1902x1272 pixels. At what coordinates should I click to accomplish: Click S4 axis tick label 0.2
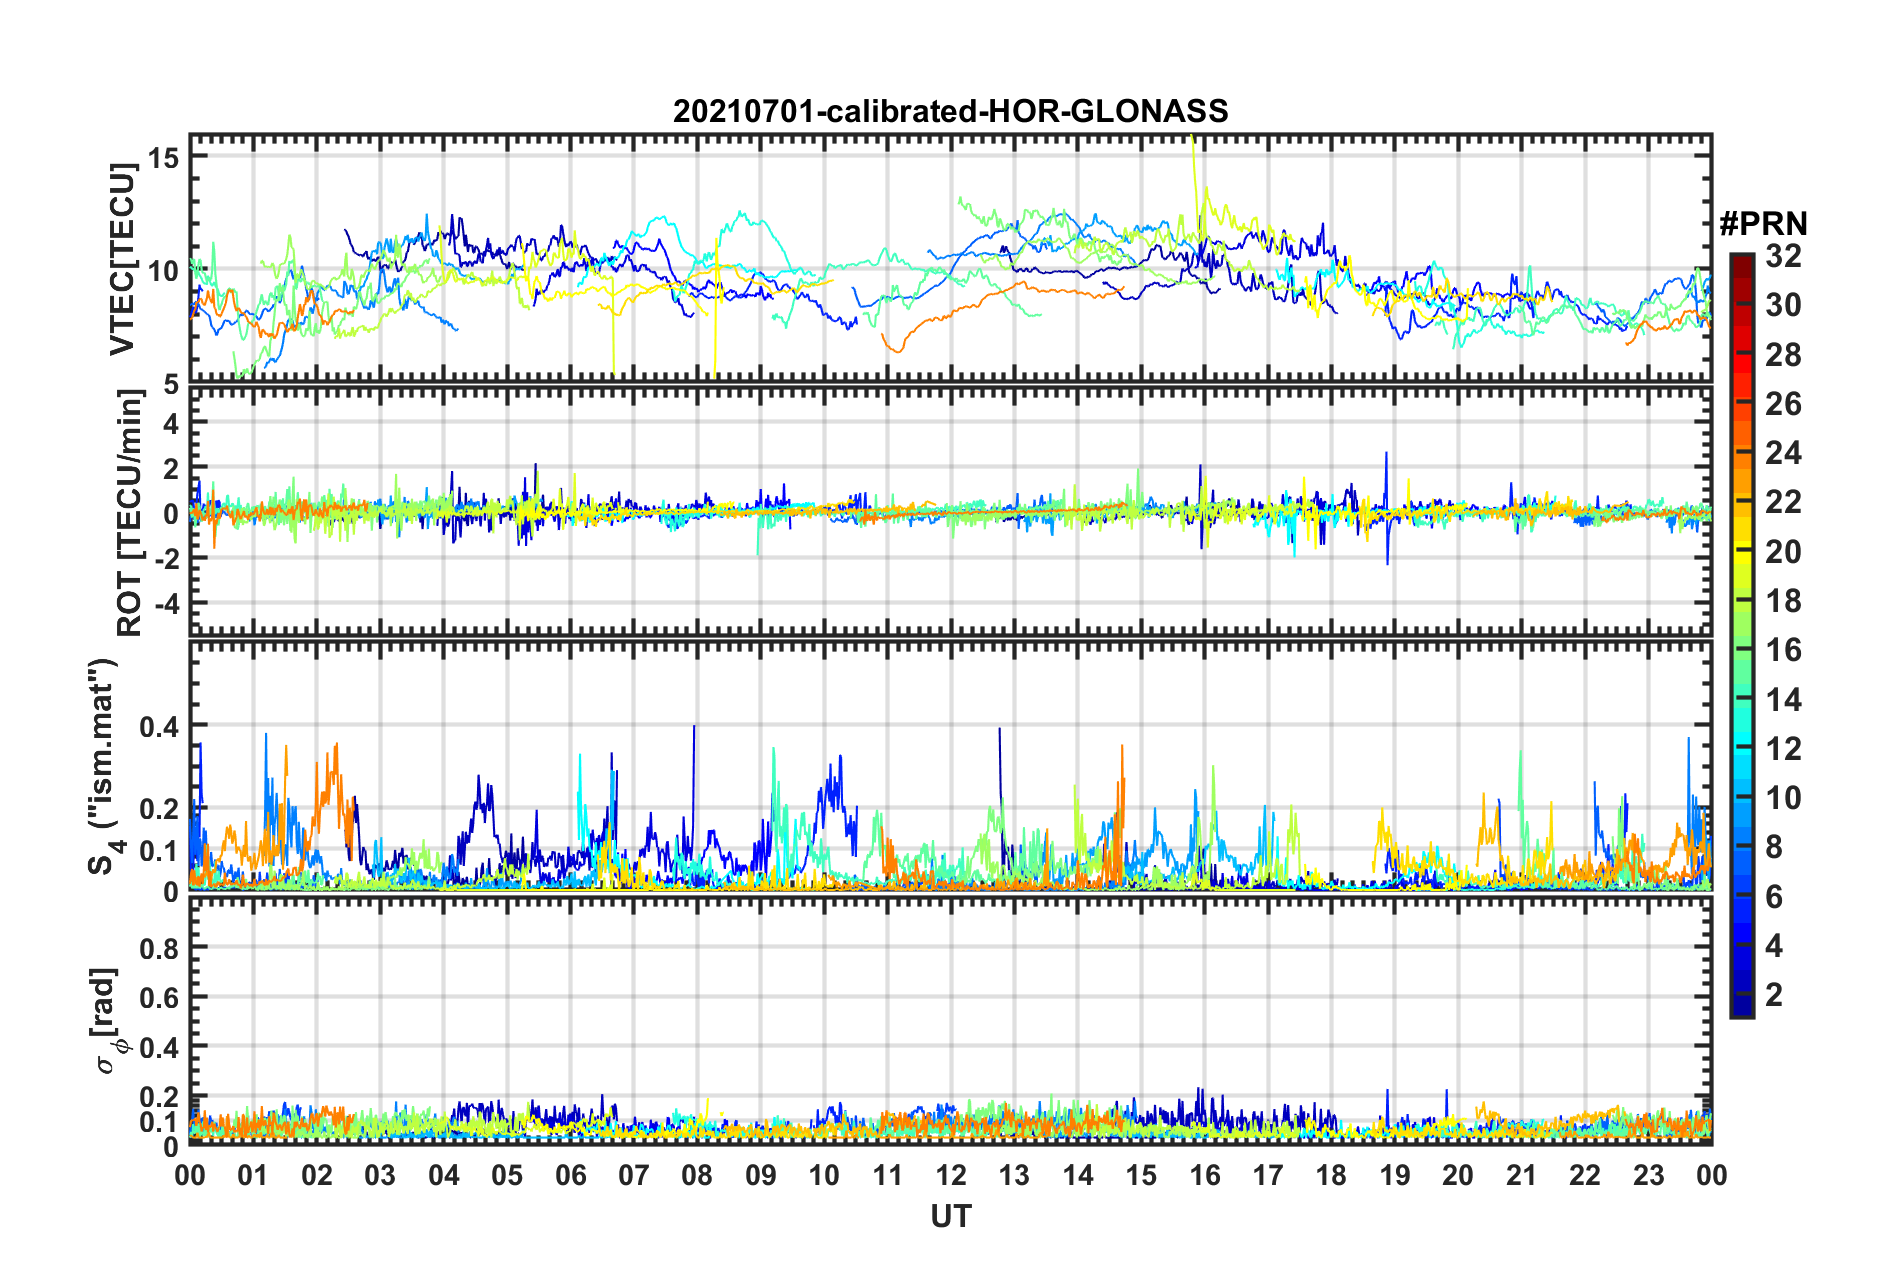click(160, 809)
